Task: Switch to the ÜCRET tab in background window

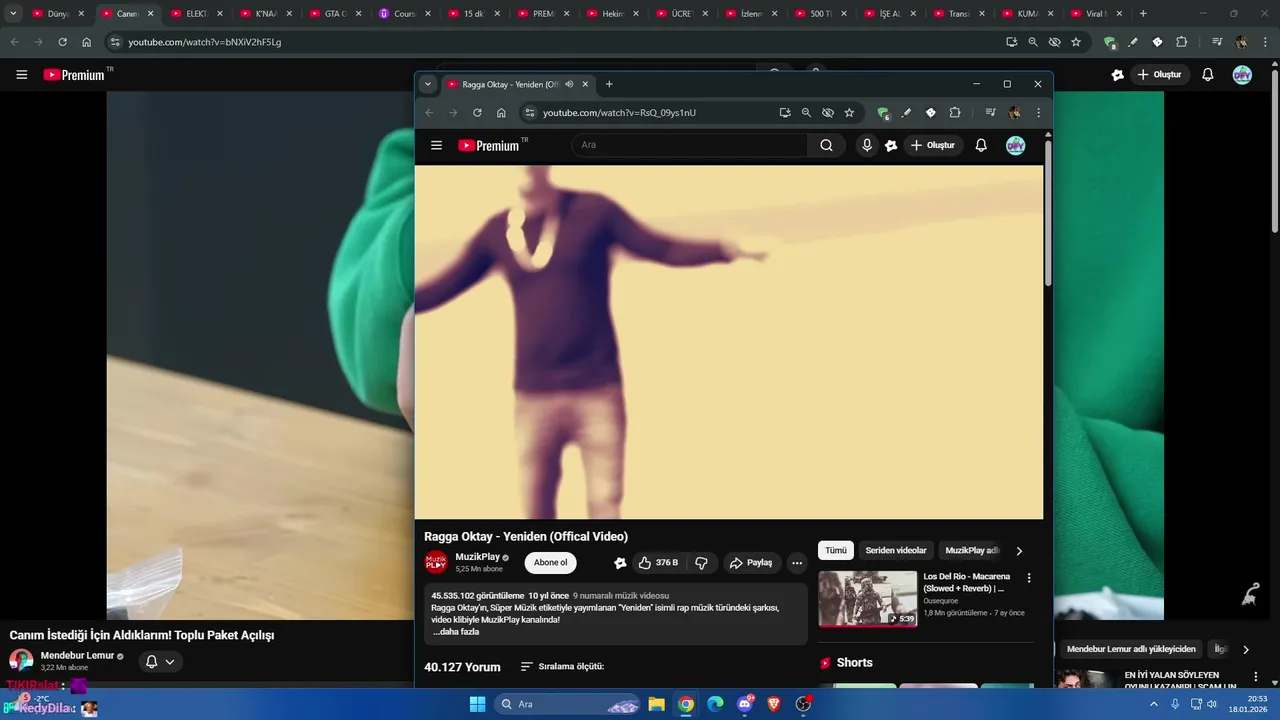Action: (x=680, y=14)
